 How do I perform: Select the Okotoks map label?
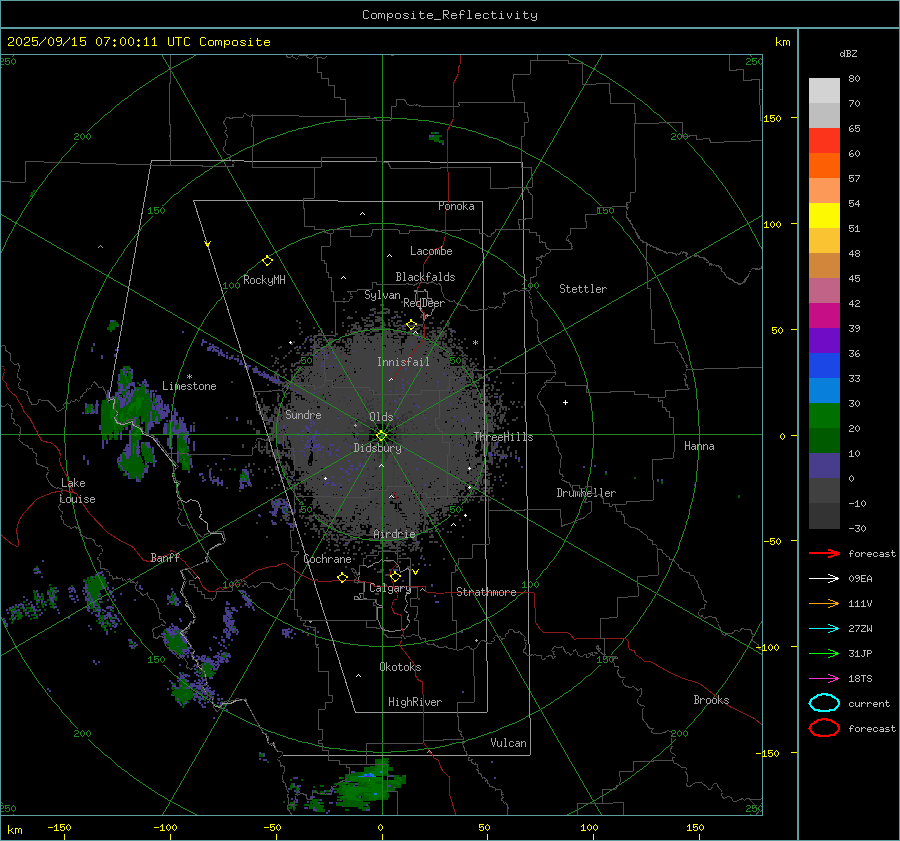pos(400,666)
